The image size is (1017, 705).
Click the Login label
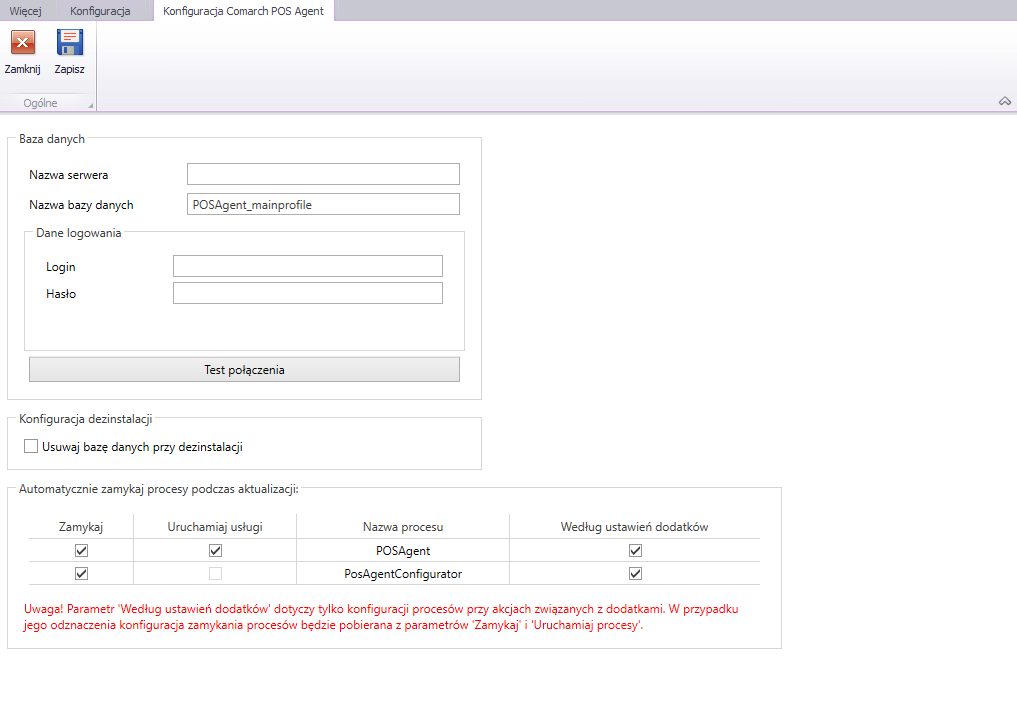point(60,267)
